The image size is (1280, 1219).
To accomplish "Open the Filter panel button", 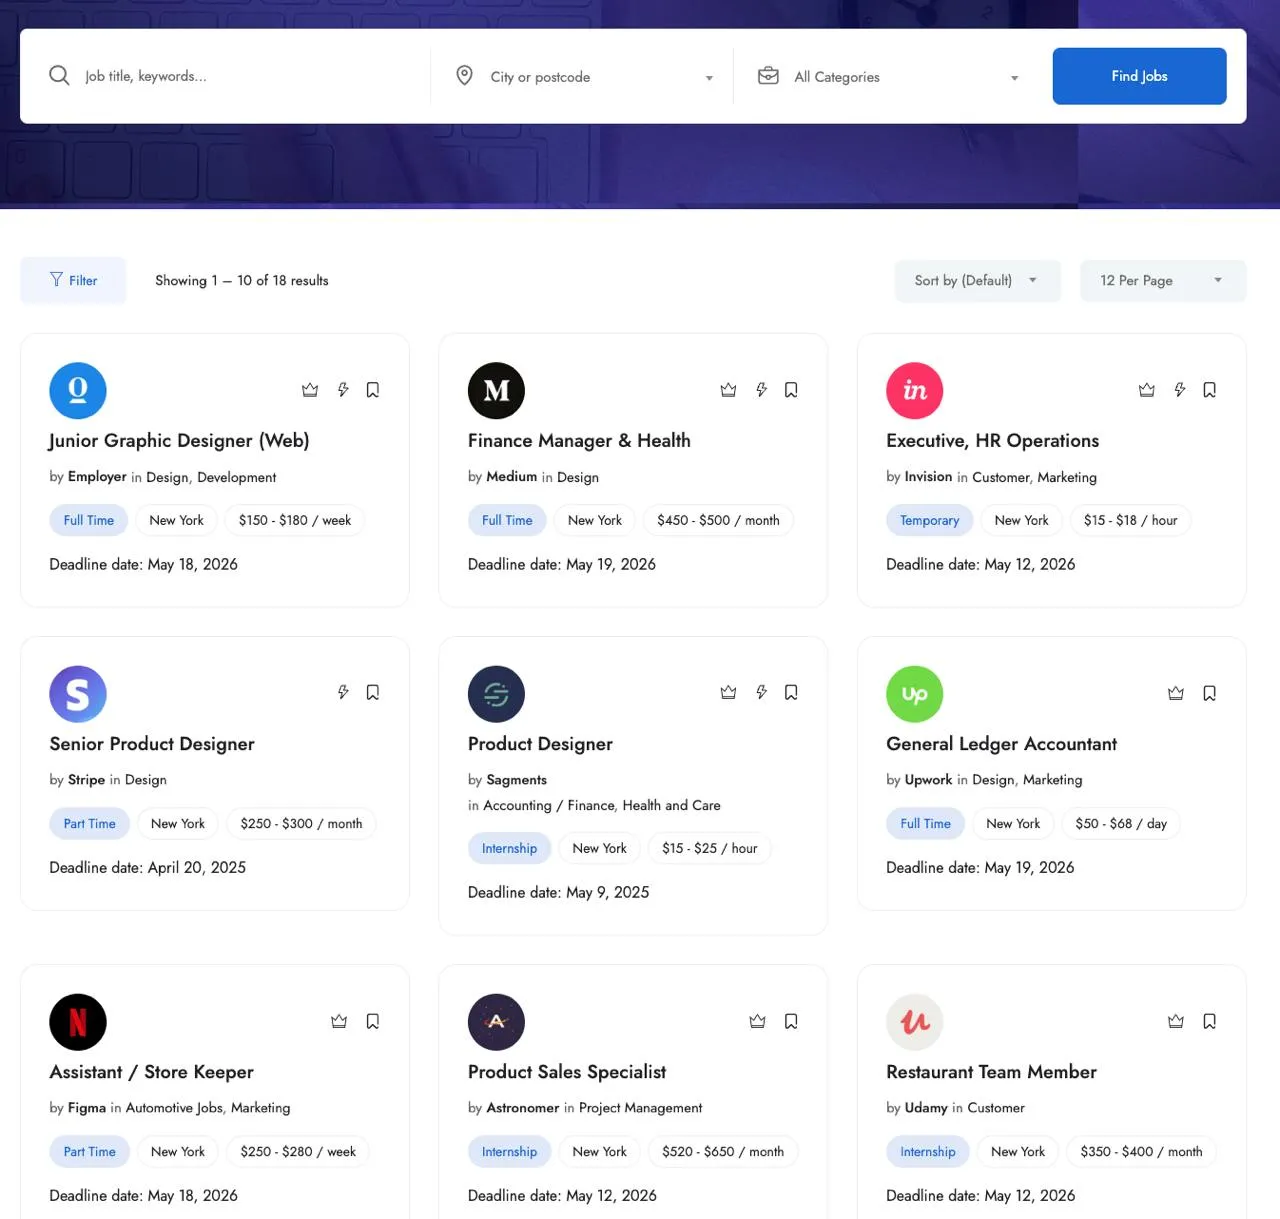I will (x=73, y=280).
